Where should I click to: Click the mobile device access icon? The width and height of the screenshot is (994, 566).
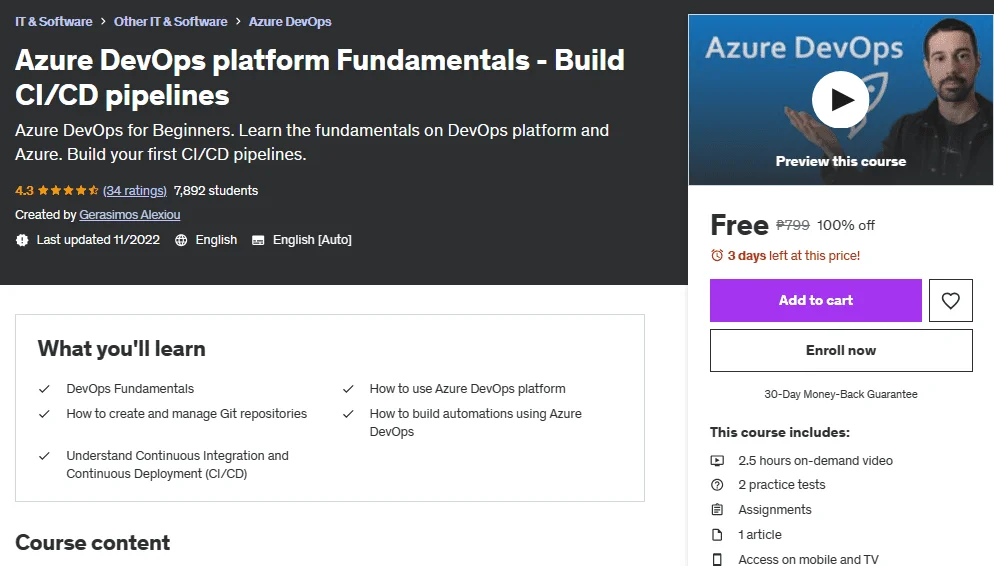717,560
